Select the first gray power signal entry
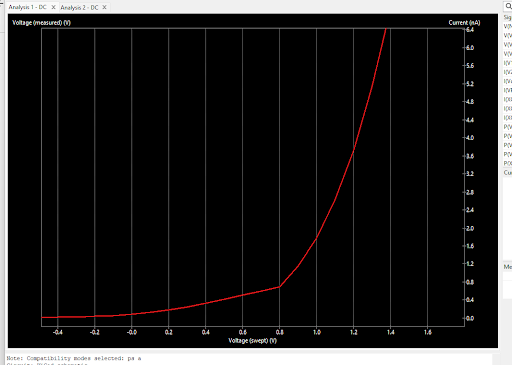 tap(508, 127)
